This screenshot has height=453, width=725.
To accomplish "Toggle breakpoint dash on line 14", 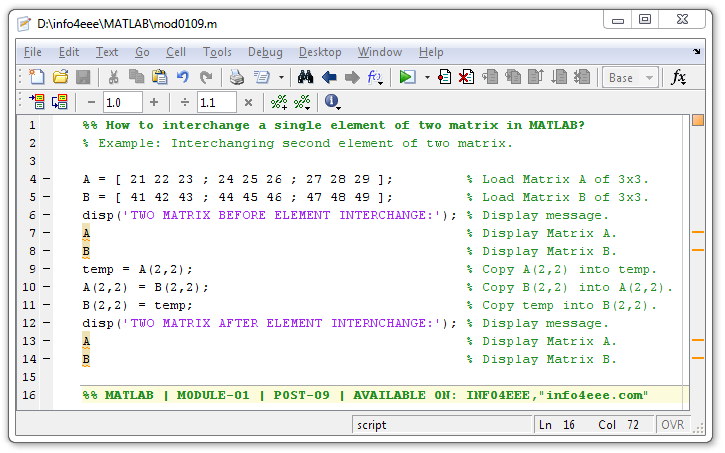I will click(47, 358).
